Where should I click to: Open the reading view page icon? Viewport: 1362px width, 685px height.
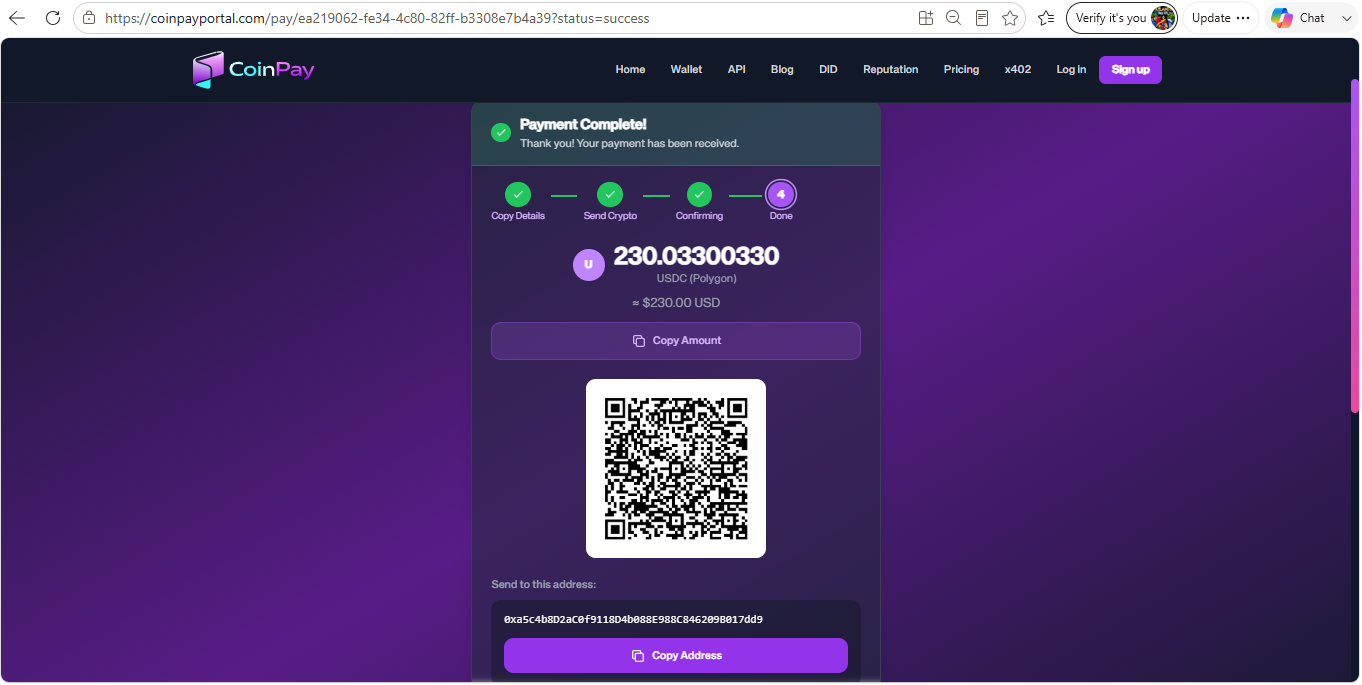[982, 18]
